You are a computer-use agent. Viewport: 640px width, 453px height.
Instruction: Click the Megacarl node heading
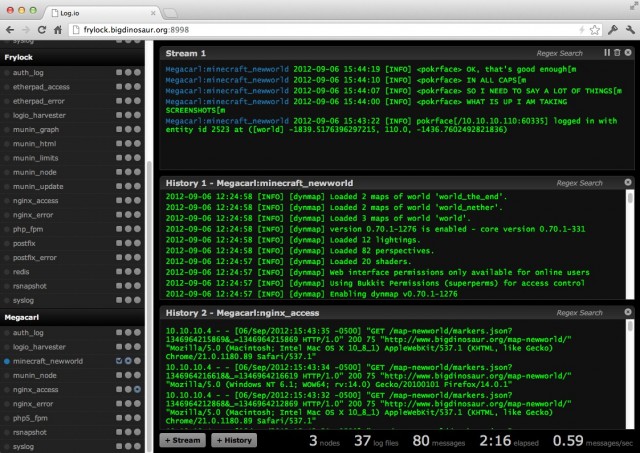pos(22,318)
